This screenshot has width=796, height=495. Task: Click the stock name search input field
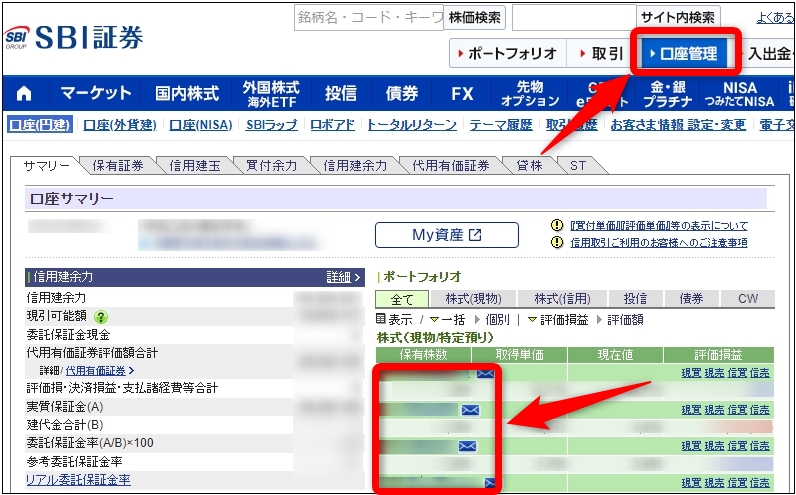[x=368, y=17]
